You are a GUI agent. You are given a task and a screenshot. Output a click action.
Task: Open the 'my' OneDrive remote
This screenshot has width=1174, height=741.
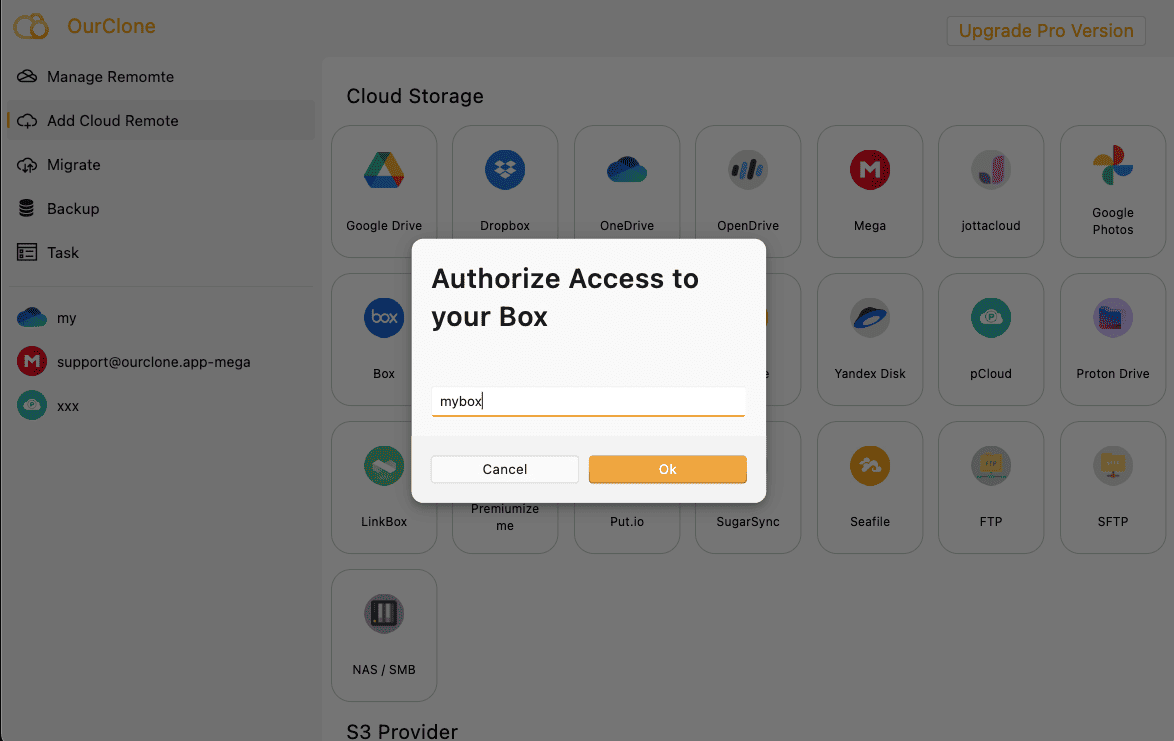[x=160, y=318]
